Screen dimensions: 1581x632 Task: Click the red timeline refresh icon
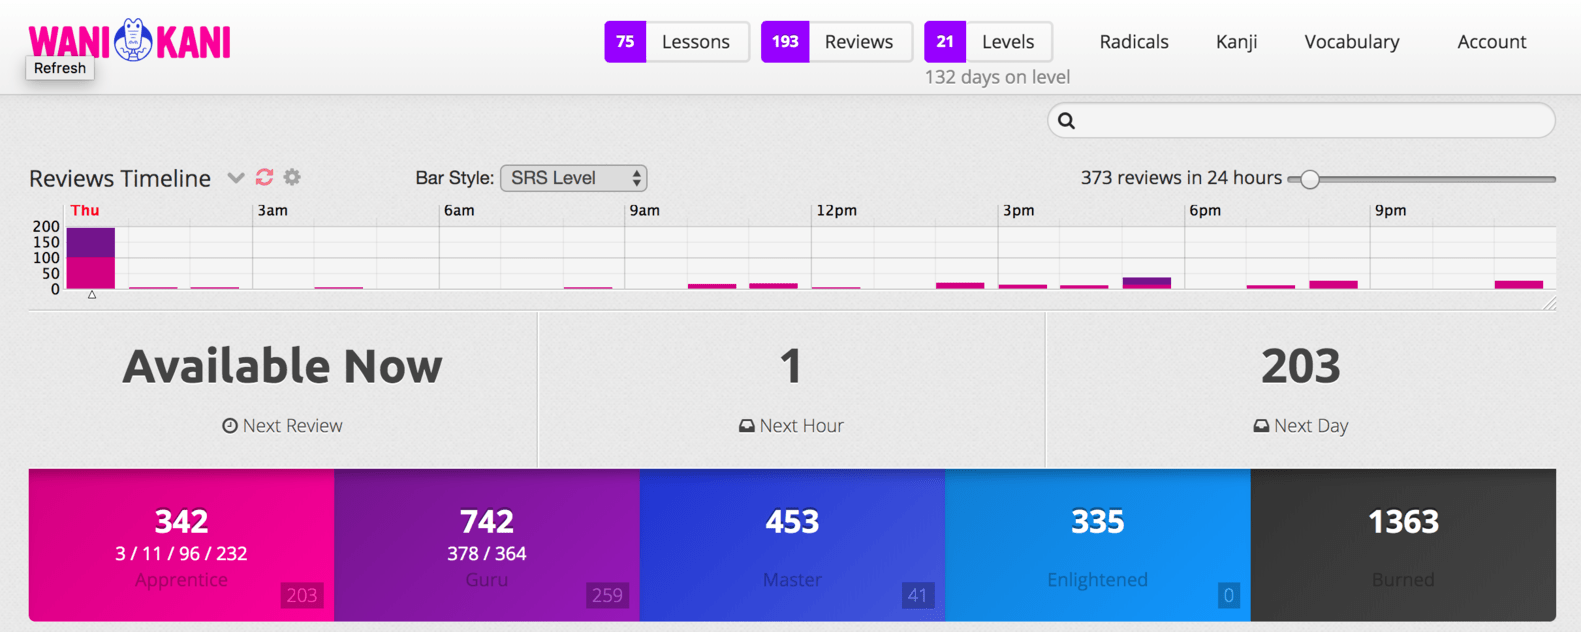coord(264,177)
